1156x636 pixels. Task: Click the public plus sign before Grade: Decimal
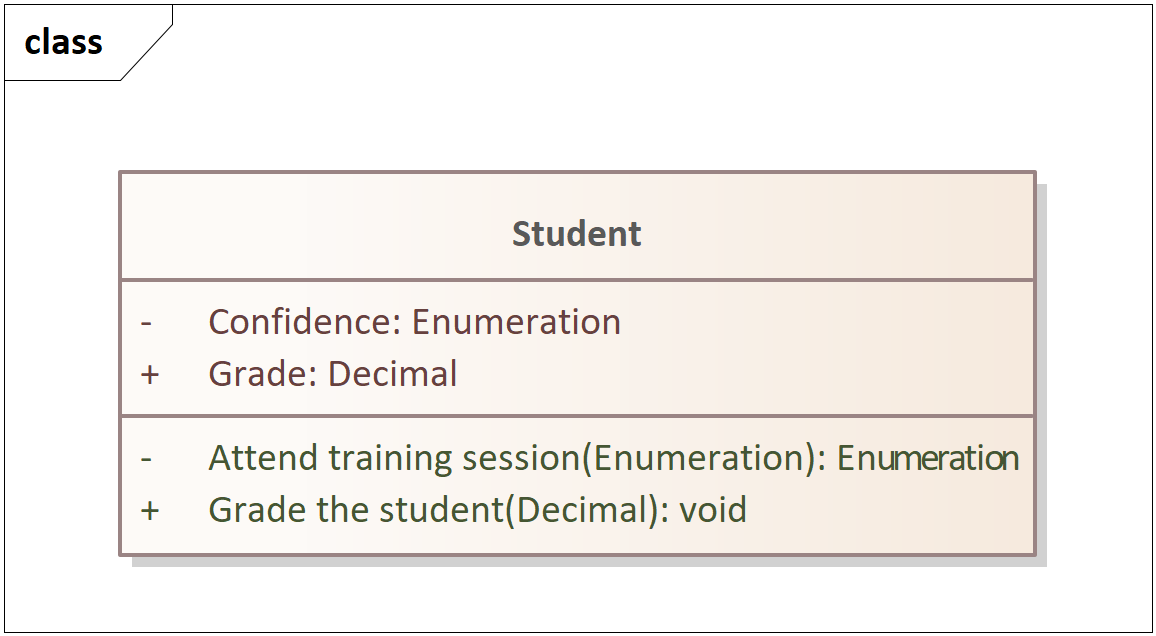pos(150,374)
